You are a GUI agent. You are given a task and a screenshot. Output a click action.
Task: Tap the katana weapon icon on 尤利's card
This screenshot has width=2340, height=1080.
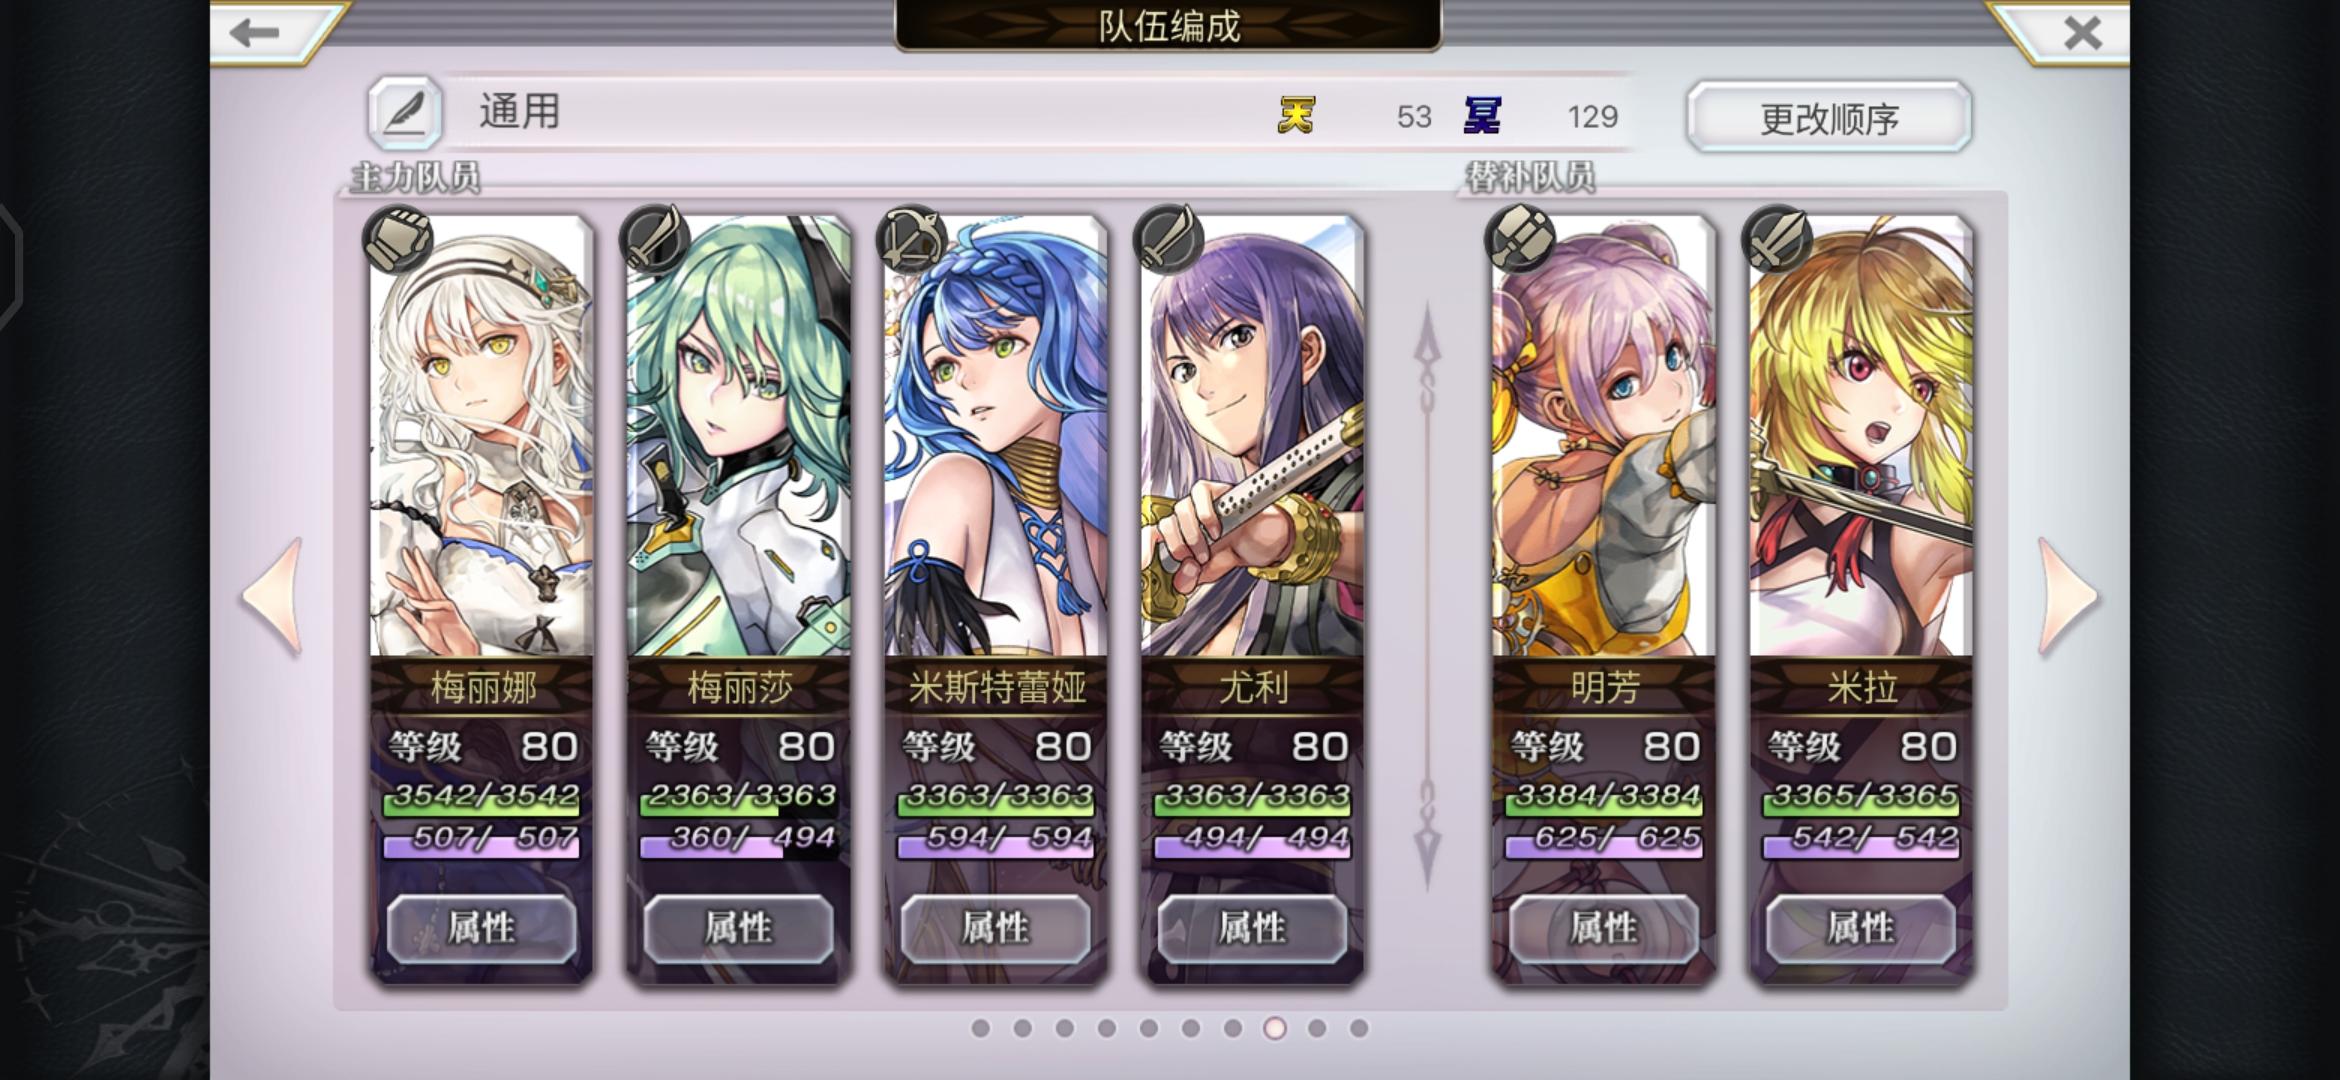point(1168,240)
